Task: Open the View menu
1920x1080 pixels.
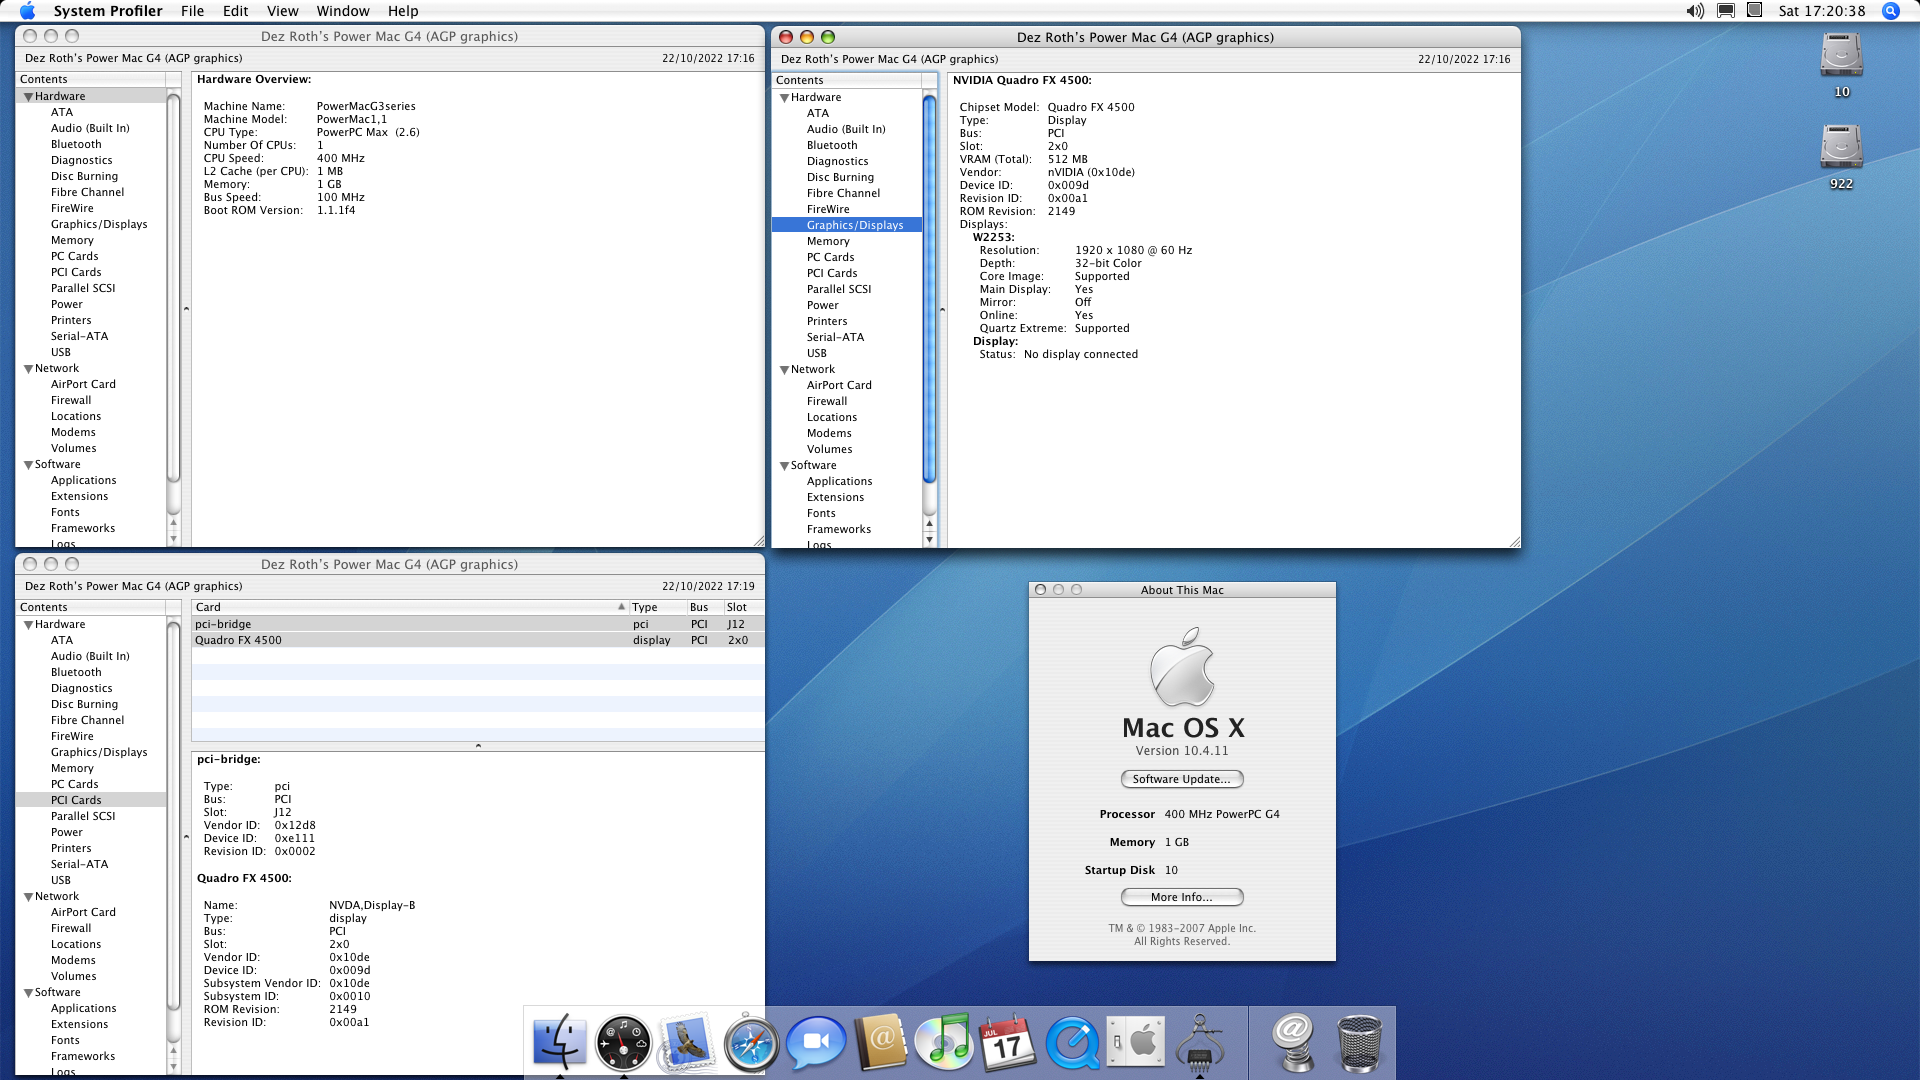Action: pyautogui.click(x=282, y=11)
